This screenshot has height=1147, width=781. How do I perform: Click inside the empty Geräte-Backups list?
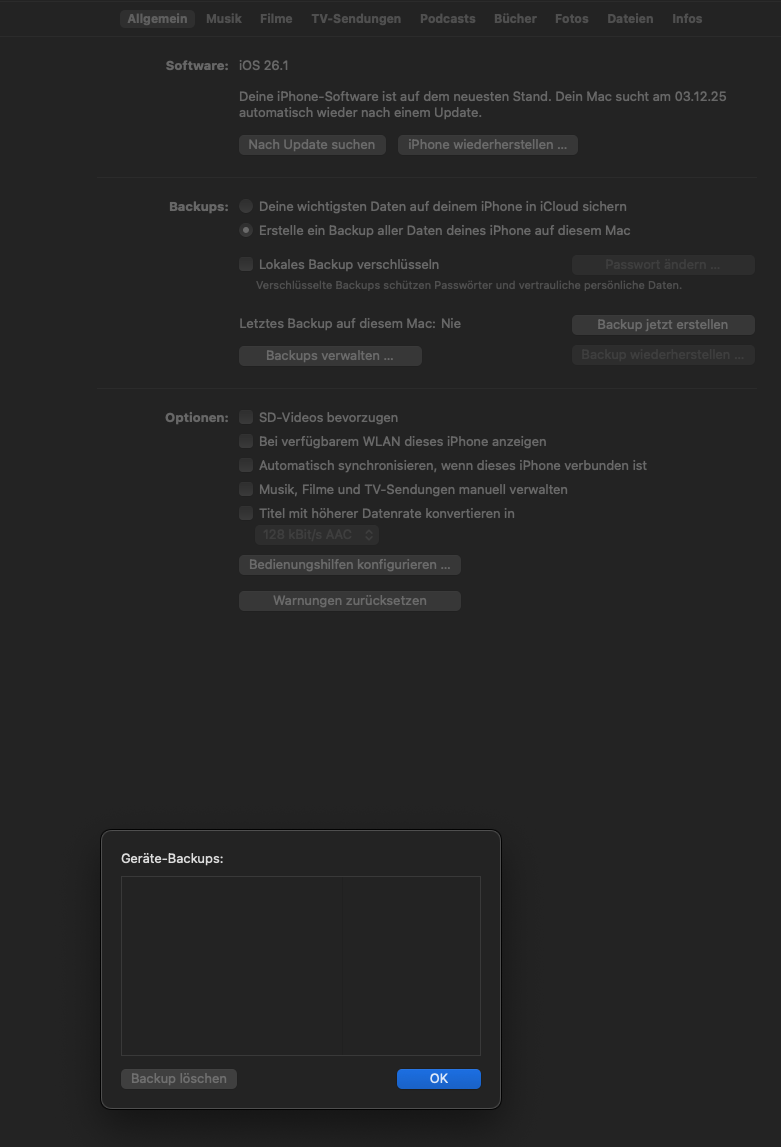[x=301, y=966]
